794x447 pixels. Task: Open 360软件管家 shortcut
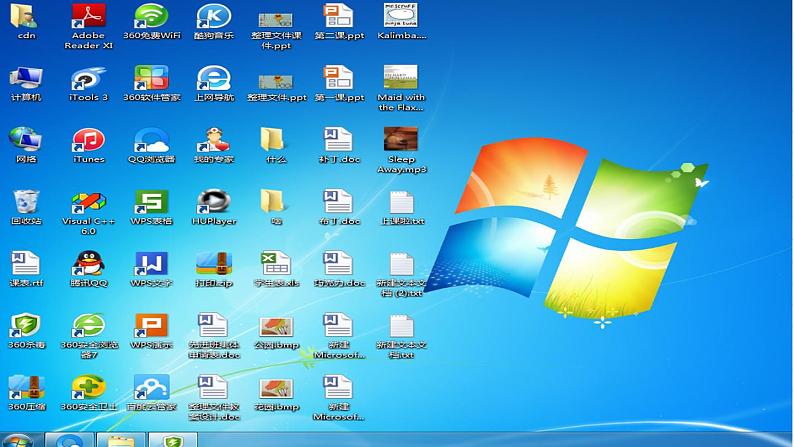click(151, 84)
